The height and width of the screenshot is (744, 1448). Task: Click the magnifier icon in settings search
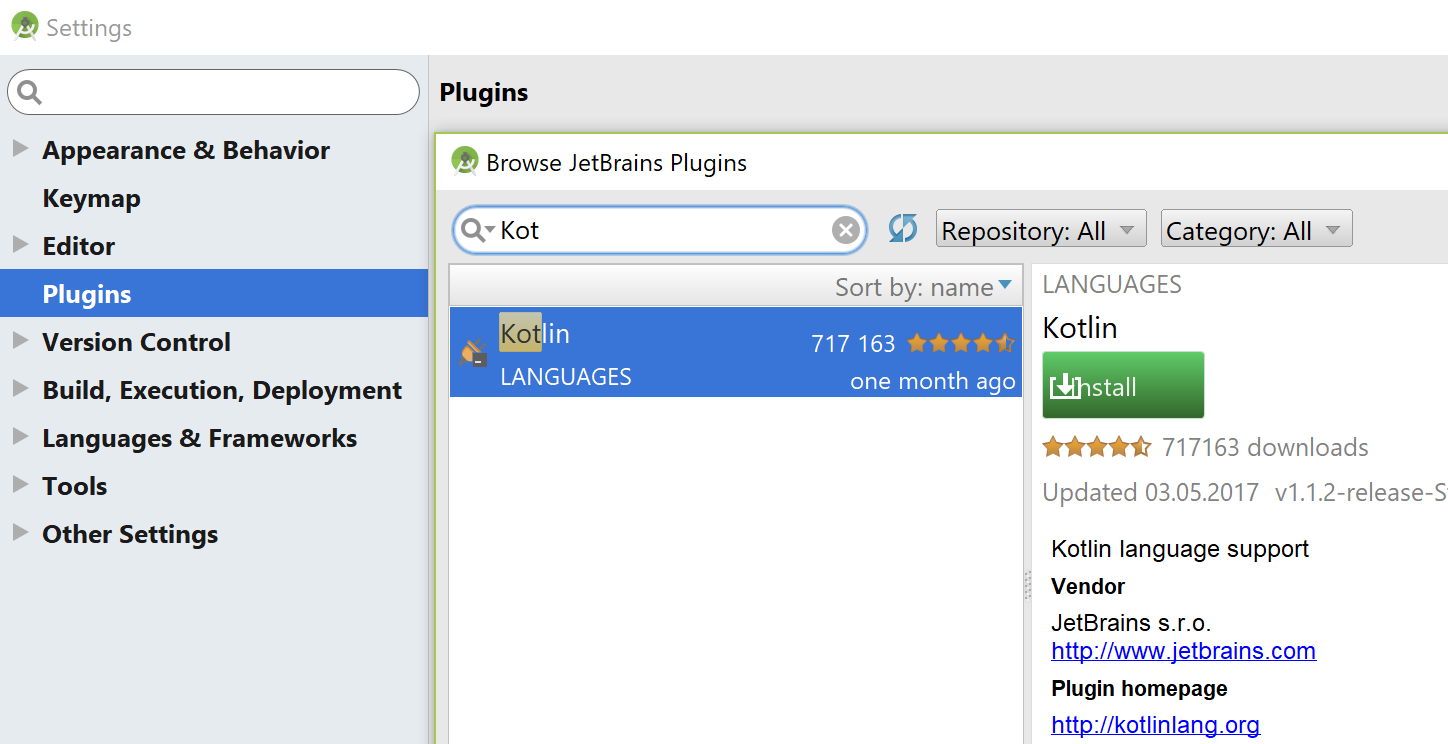tap(30, 93)
